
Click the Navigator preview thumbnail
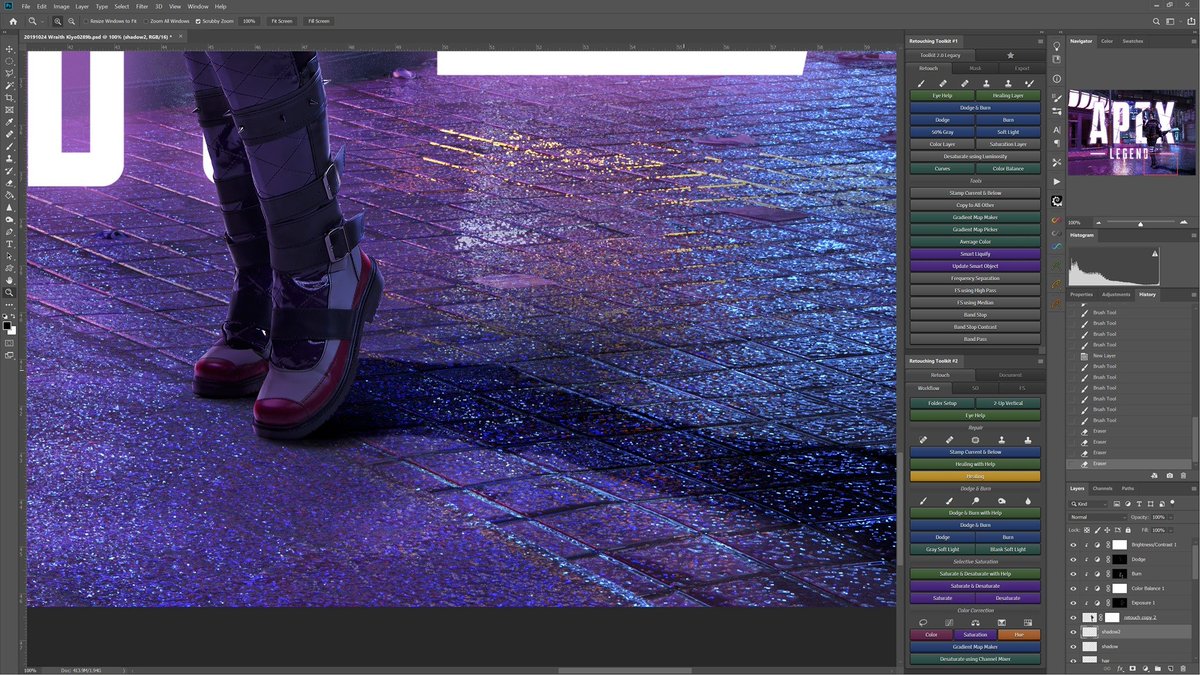(1131, 132)
